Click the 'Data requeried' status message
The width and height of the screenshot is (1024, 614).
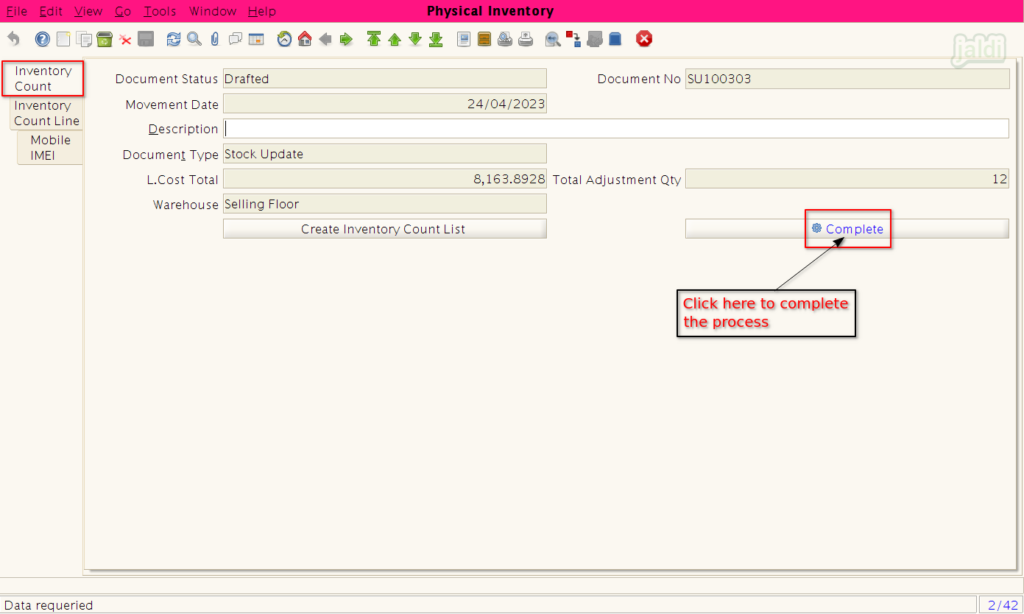pos(48,606)
